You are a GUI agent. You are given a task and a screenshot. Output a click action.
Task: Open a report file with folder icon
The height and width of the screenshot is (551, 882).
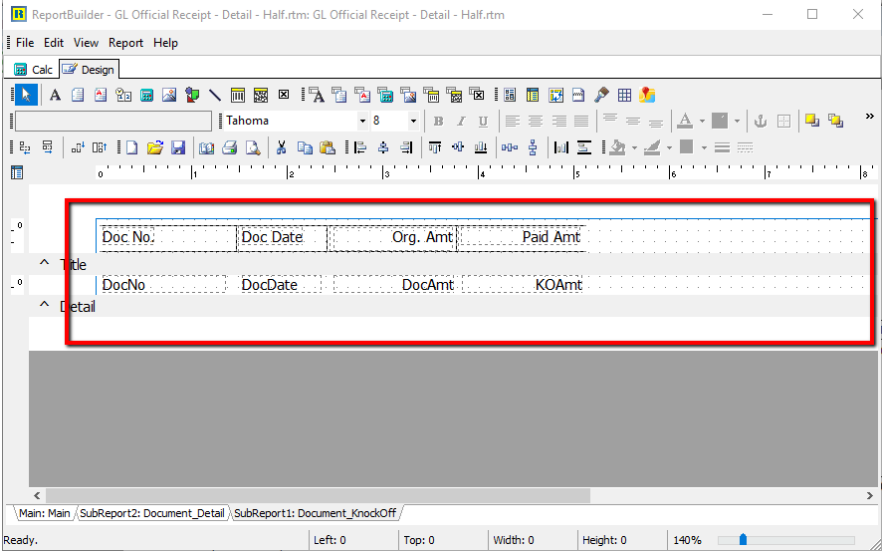coord(155,147)
